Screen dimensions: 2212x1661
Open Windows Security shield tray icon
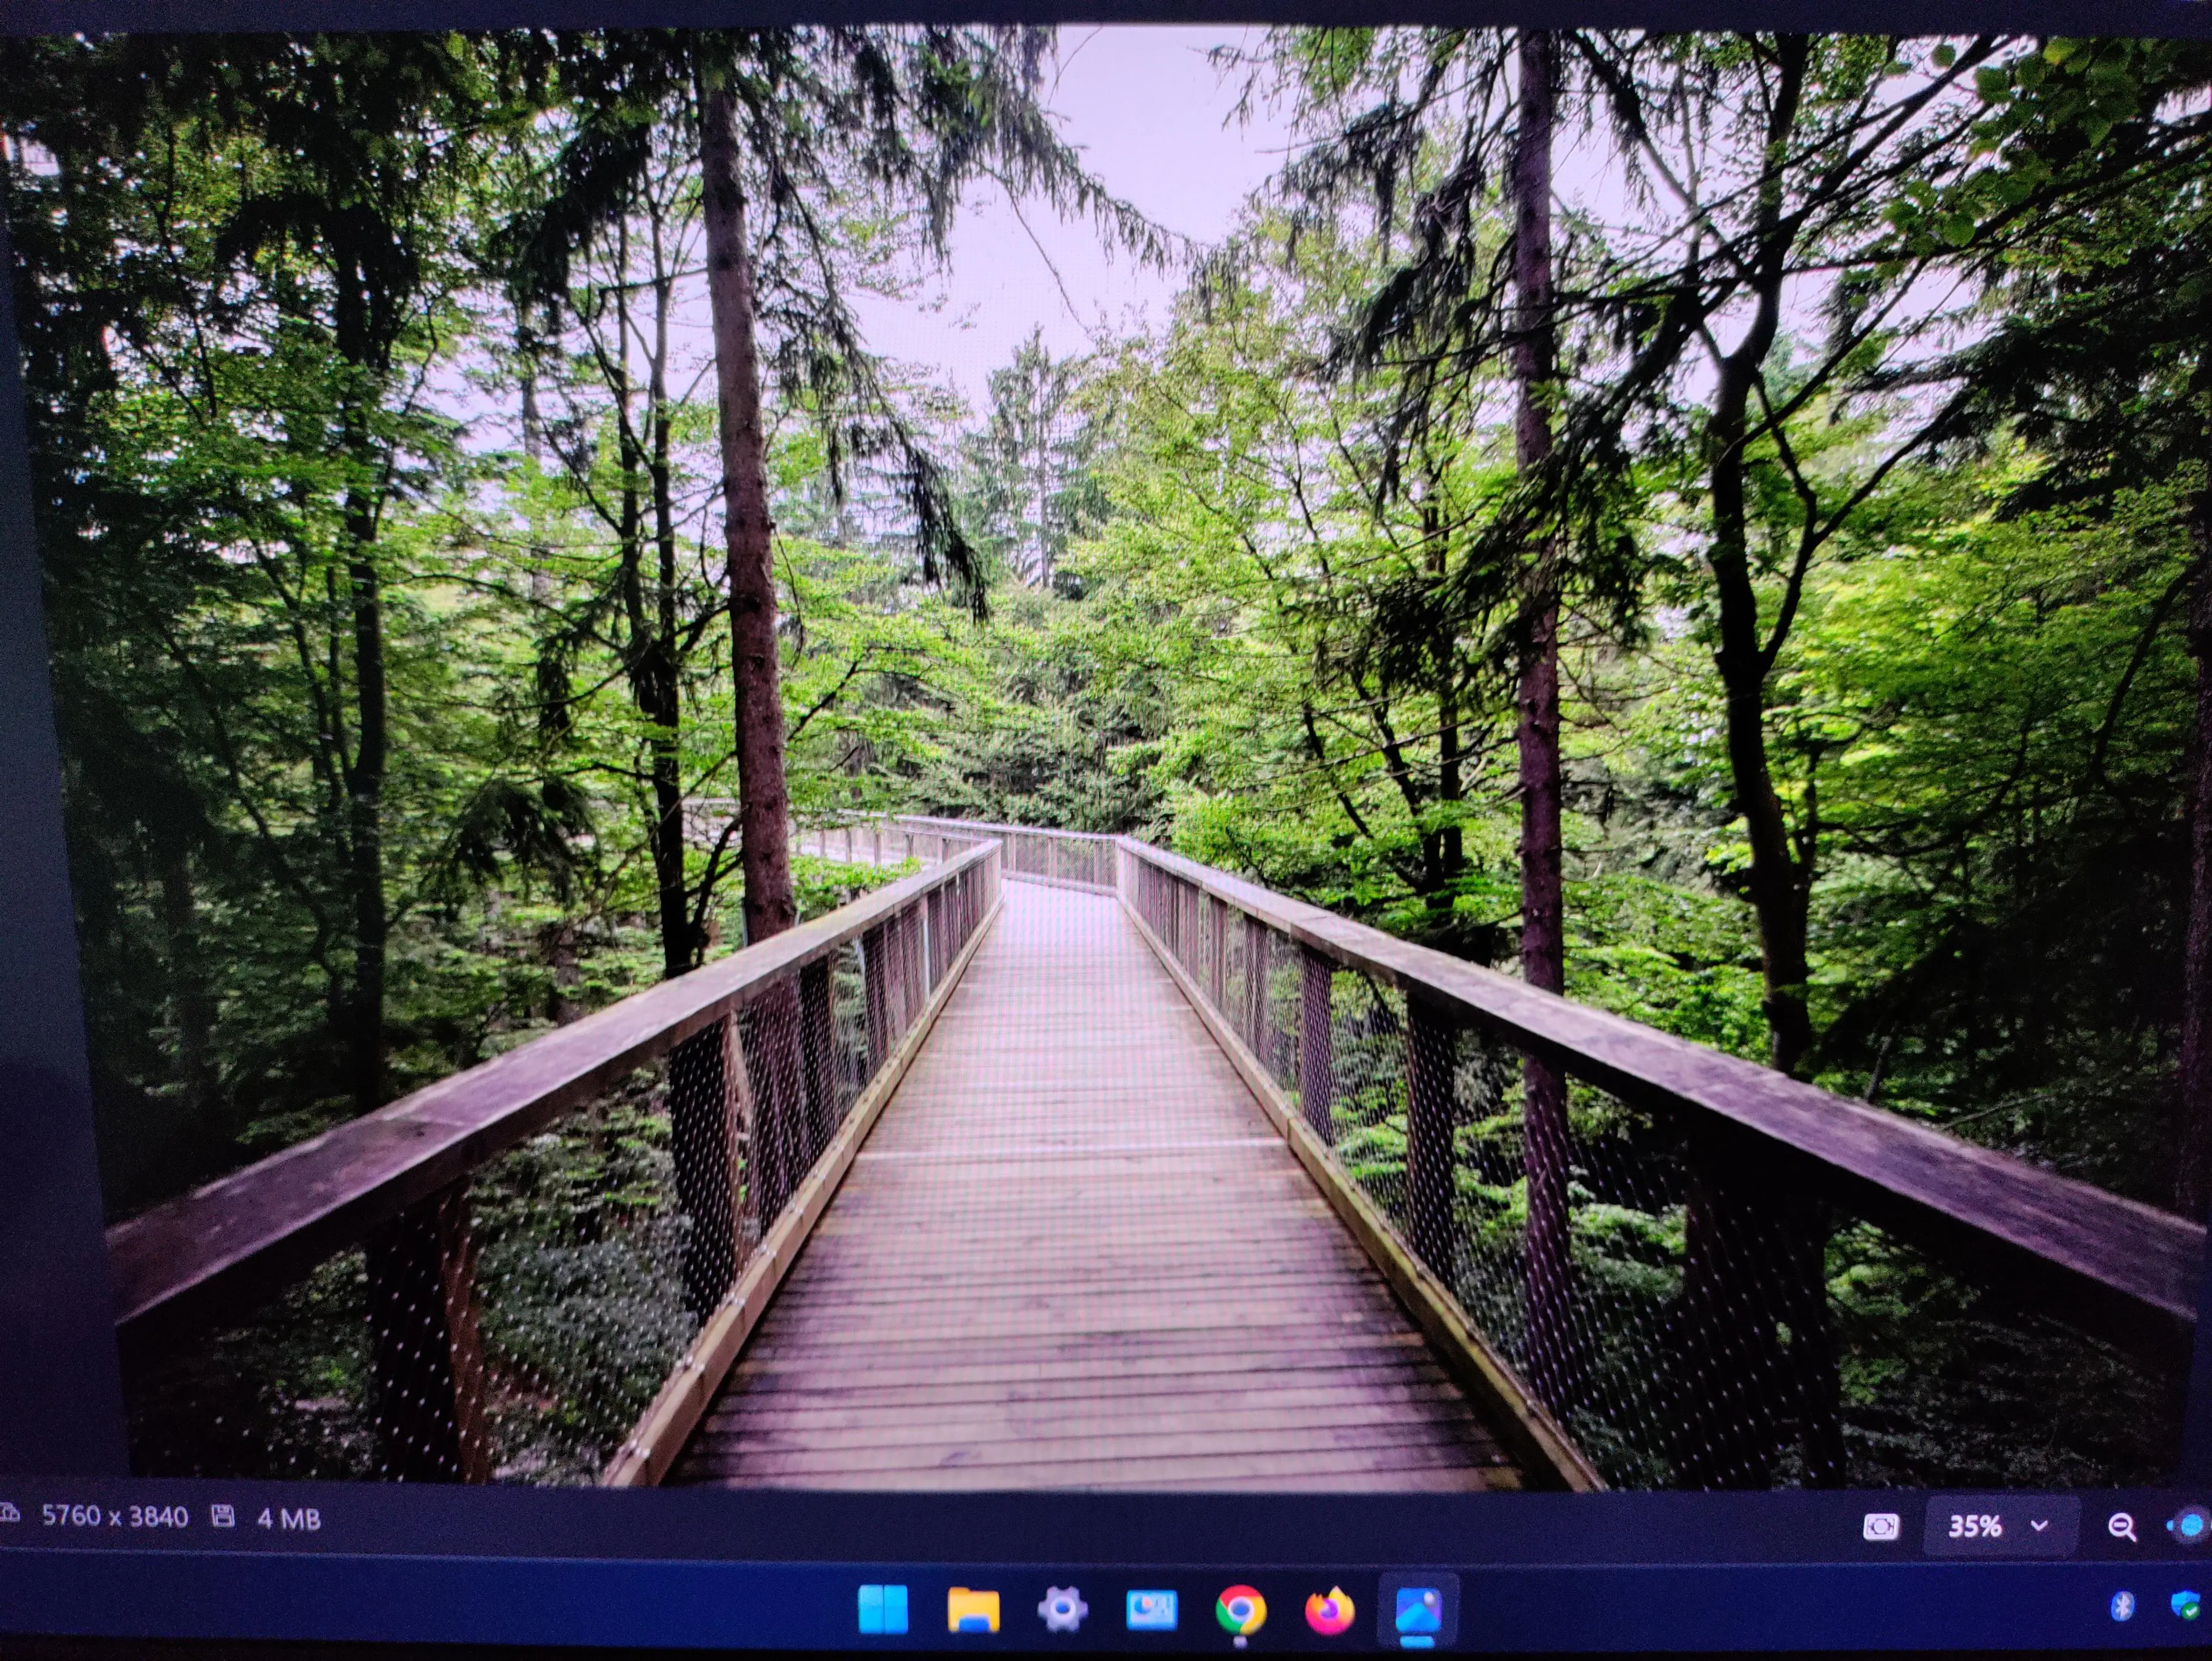point(2187,1606)
